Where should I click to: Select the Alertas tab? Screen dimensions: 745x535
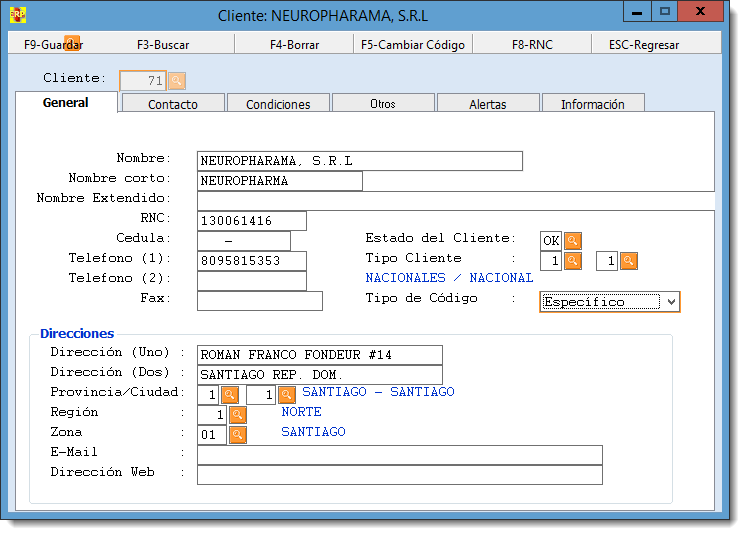[488, 104]
